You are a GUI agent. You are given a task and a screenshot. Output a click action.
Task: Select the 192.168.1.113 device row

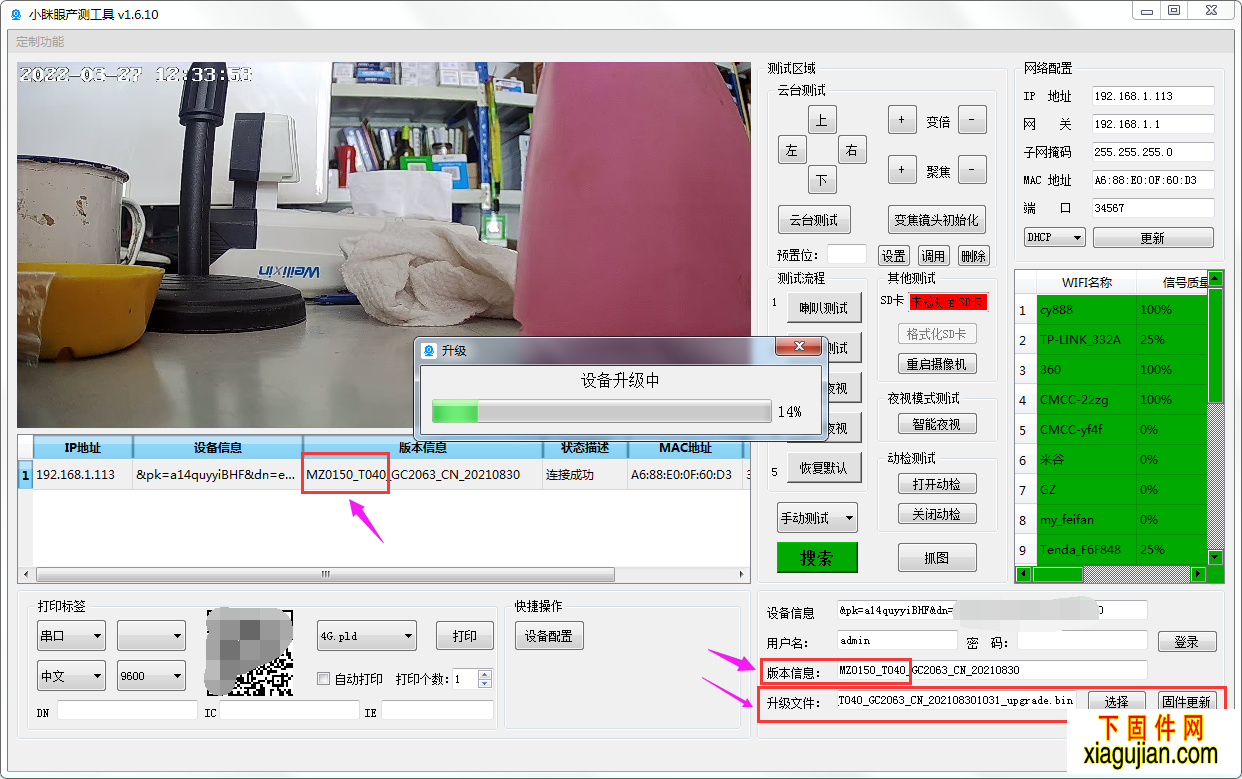pyautogui.click(x=384, y=475)
